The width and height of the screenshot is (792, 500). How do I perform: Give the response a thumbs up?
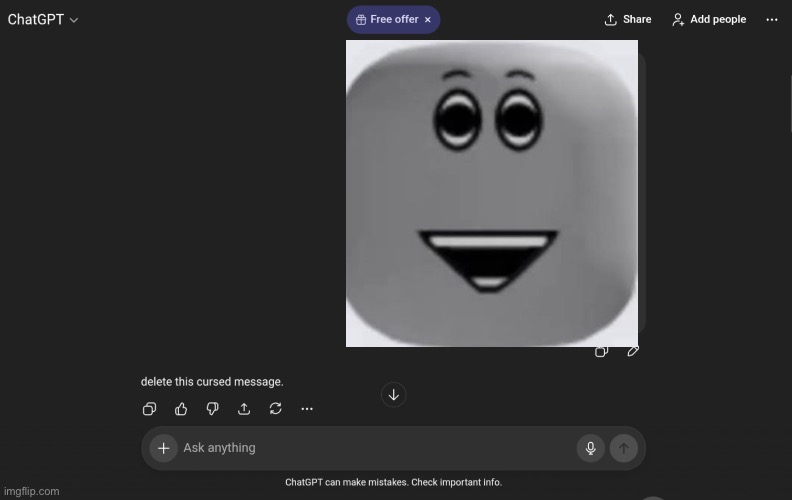[x=181, y=409]
